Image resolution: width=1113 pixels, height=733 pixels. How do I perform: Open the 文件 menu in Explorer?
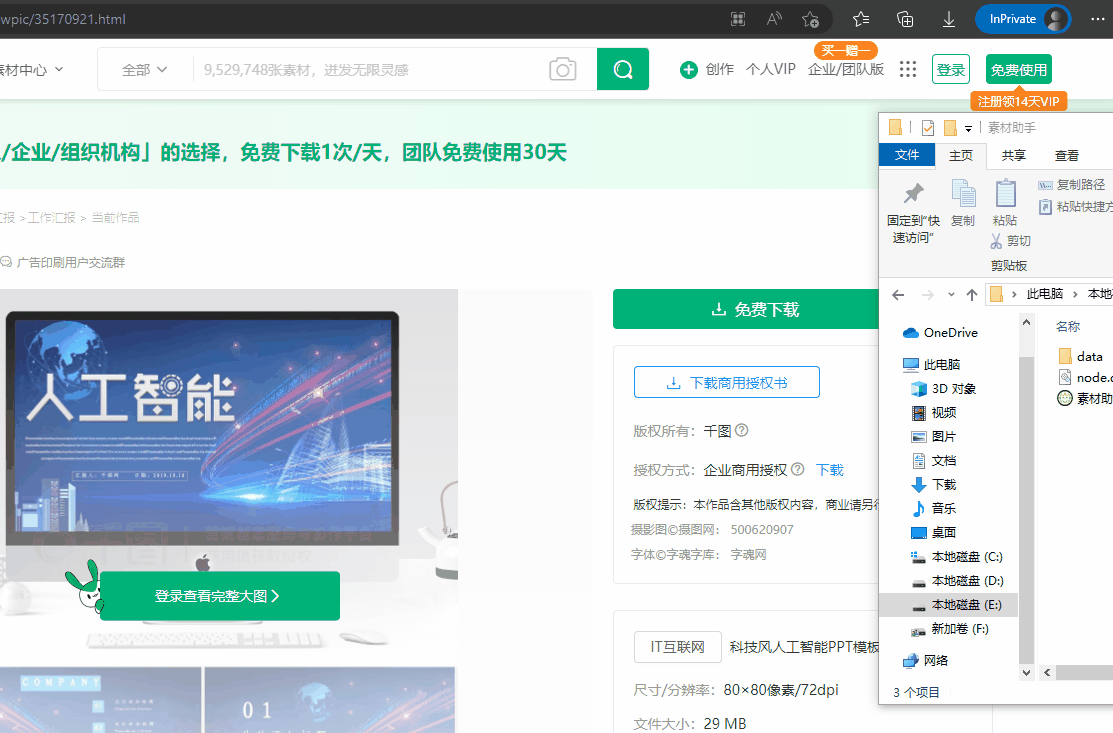907,155
